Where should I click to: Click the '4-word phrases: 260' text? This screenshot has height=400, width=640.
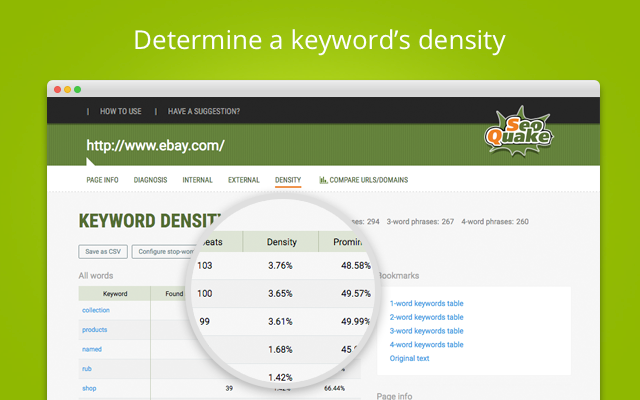[495, 222]
